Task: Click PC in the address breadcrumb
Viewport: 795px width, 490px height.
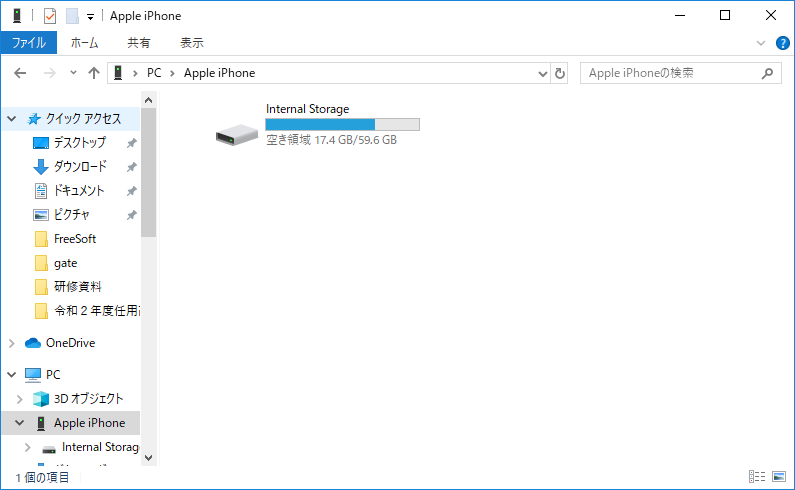Action: coord(154,73)
